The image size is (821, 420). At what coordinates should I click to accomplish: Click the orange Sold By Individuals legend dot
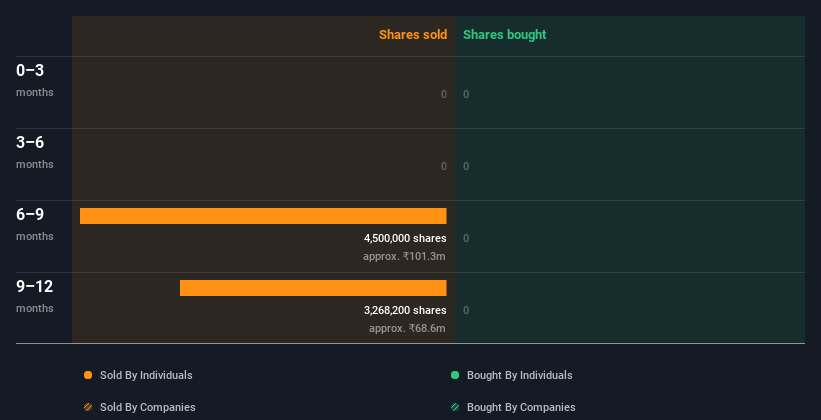(88, 375)
